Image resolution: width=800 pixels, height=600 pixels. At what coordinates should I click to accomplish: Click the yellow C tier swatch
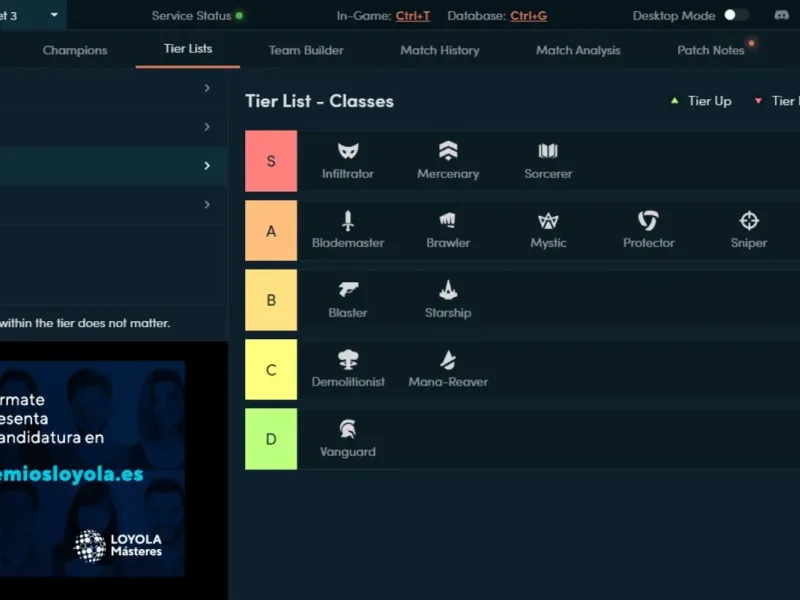(271, 369)
